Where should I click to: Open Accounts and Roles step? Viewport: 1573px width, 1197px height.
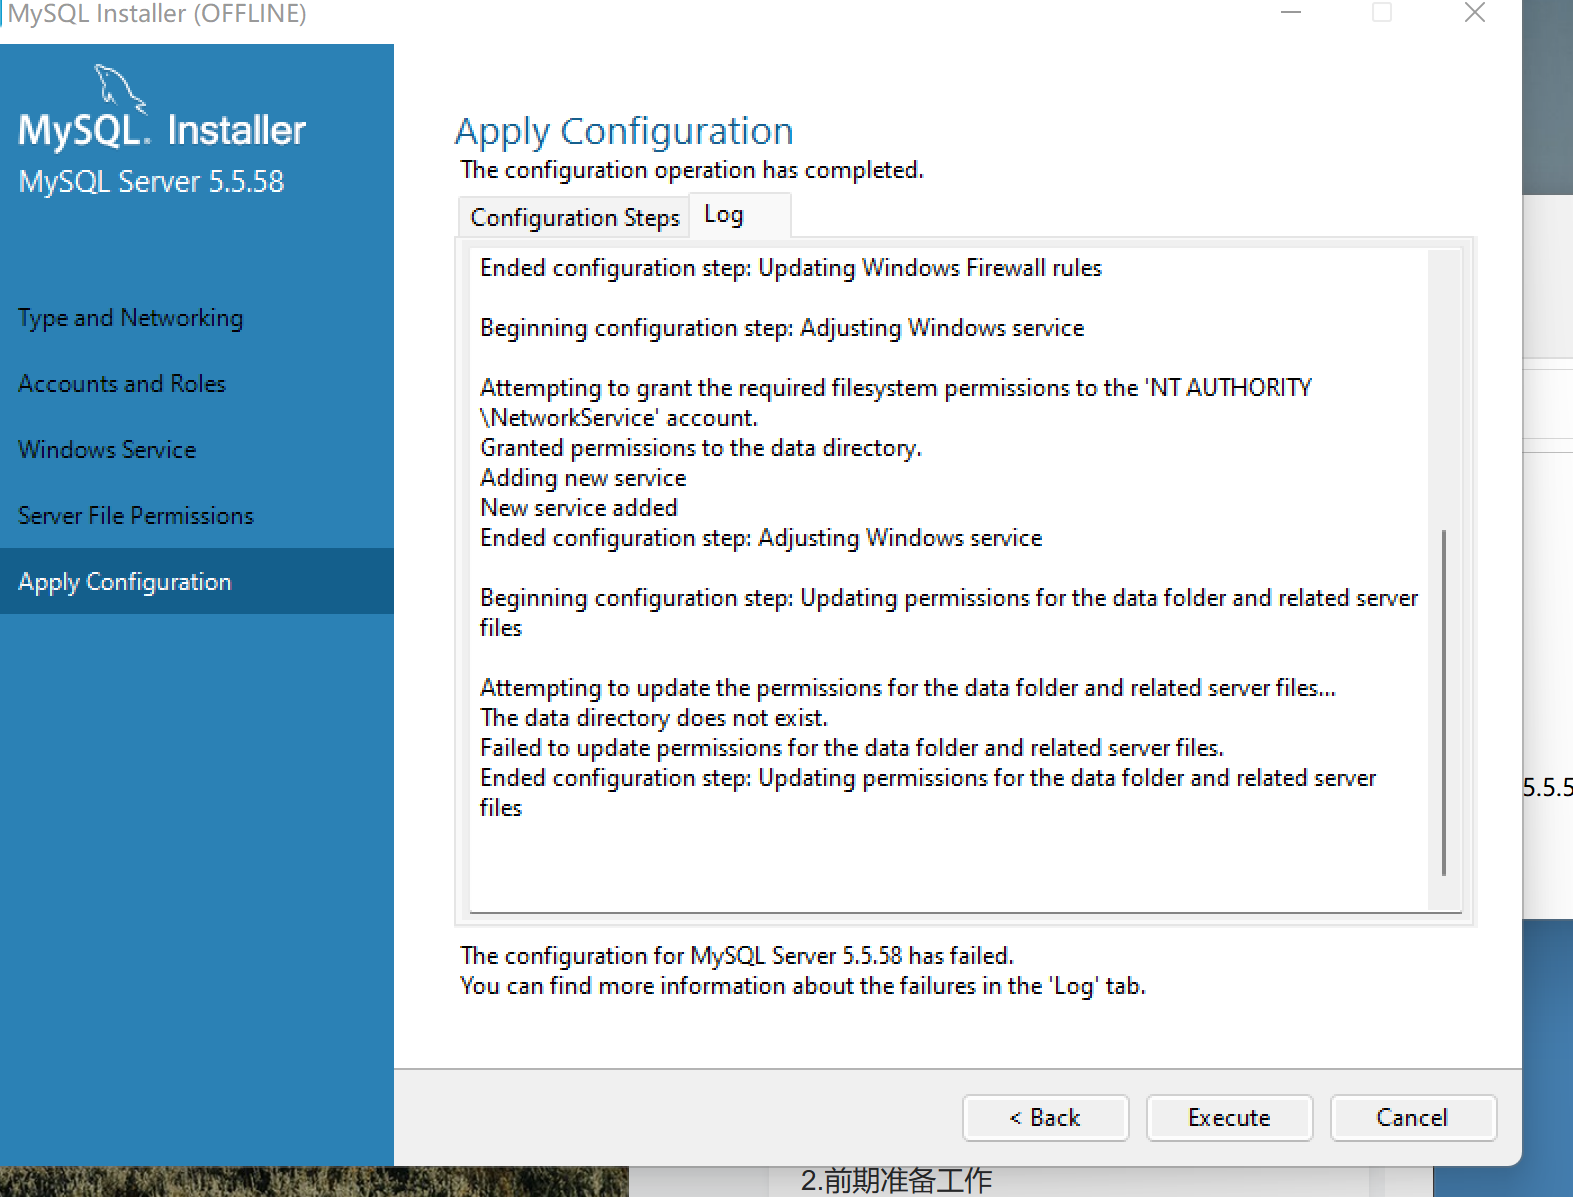click(x=122, y=384)
